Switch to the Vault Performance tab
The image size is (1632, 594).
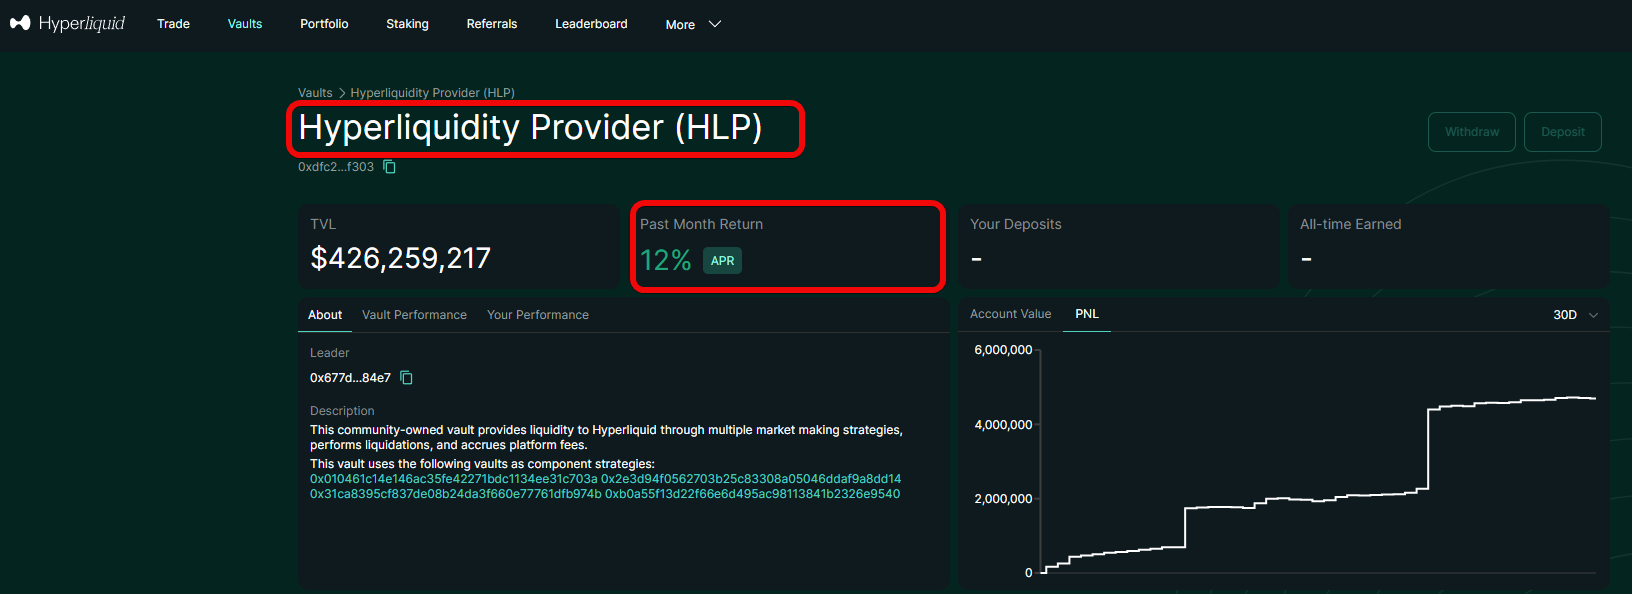tap(414, 315)
